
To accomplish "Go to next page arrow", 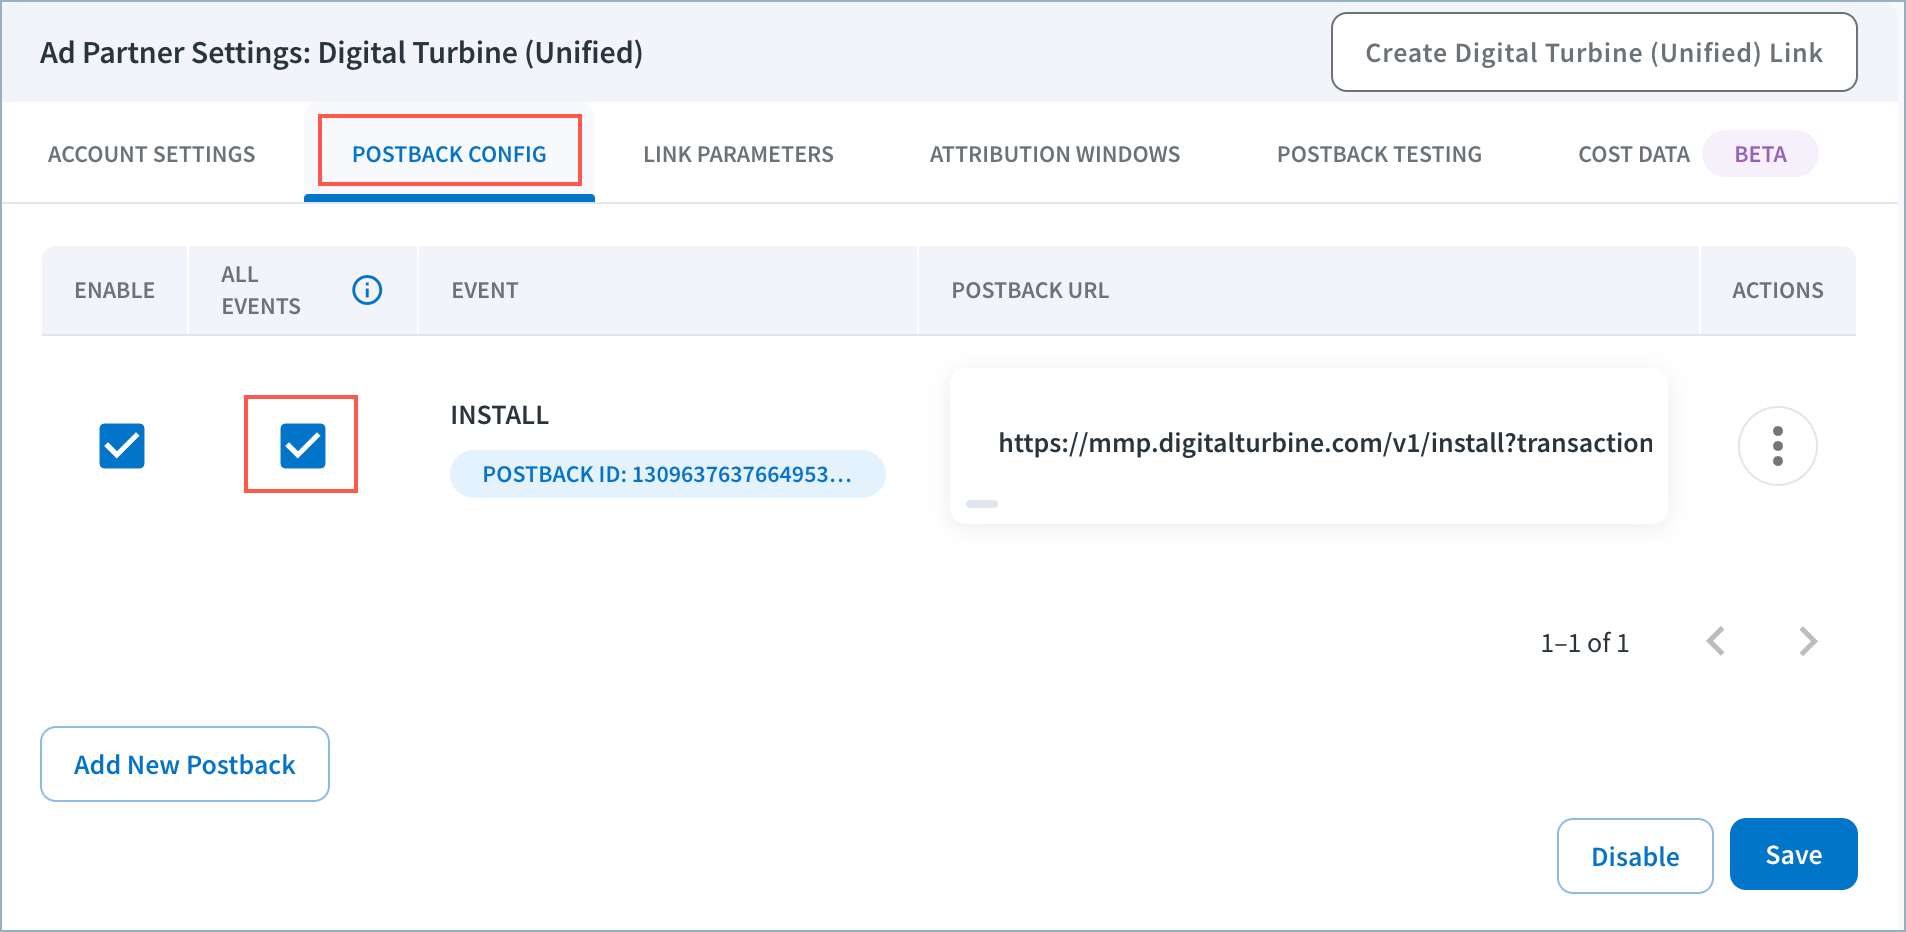I will (1808, 641).
